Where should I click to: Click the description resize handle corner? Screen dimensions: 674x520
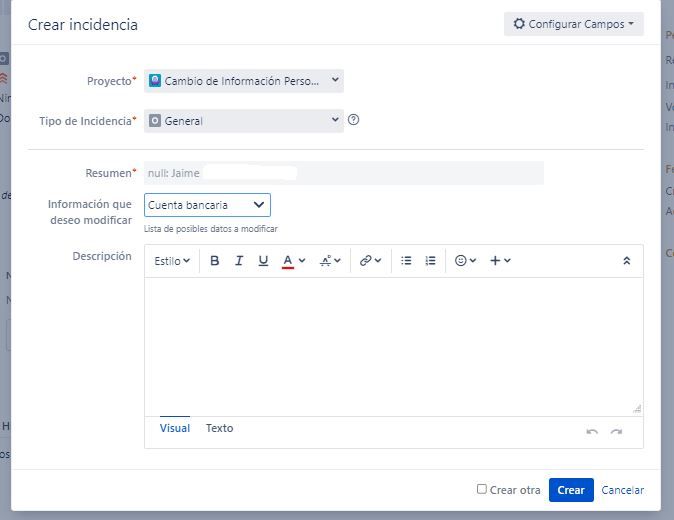click(637, 409)
